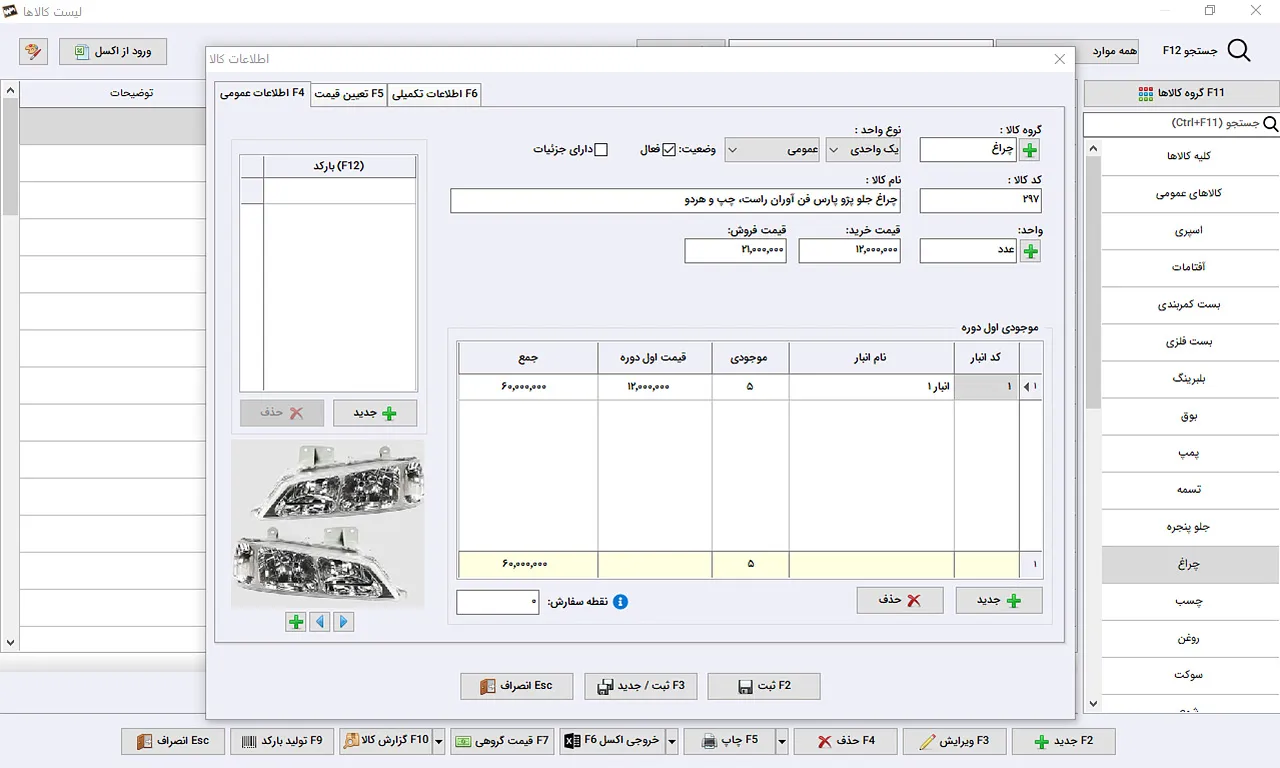Switch to the F5 تعیین قیمت tab
Viewport: 1280px width, 768px height.
pos(348,94)
